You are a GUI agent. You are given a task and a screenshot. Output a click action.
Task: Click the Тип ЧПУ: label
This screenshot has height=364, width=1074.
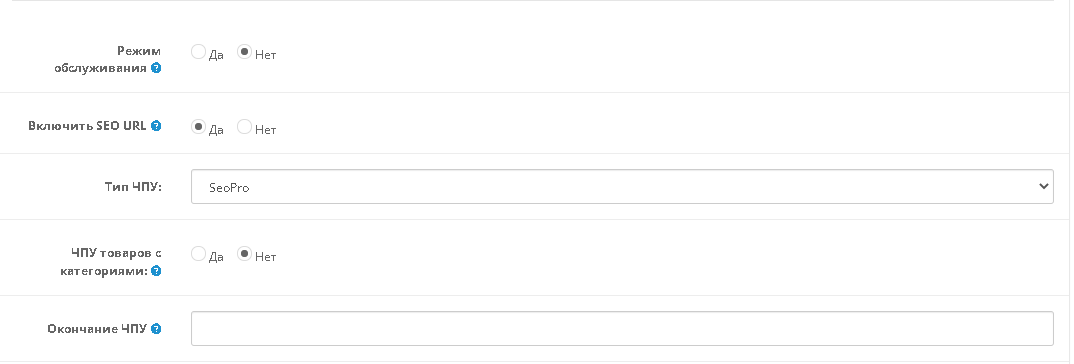click(x=134, y=186)
